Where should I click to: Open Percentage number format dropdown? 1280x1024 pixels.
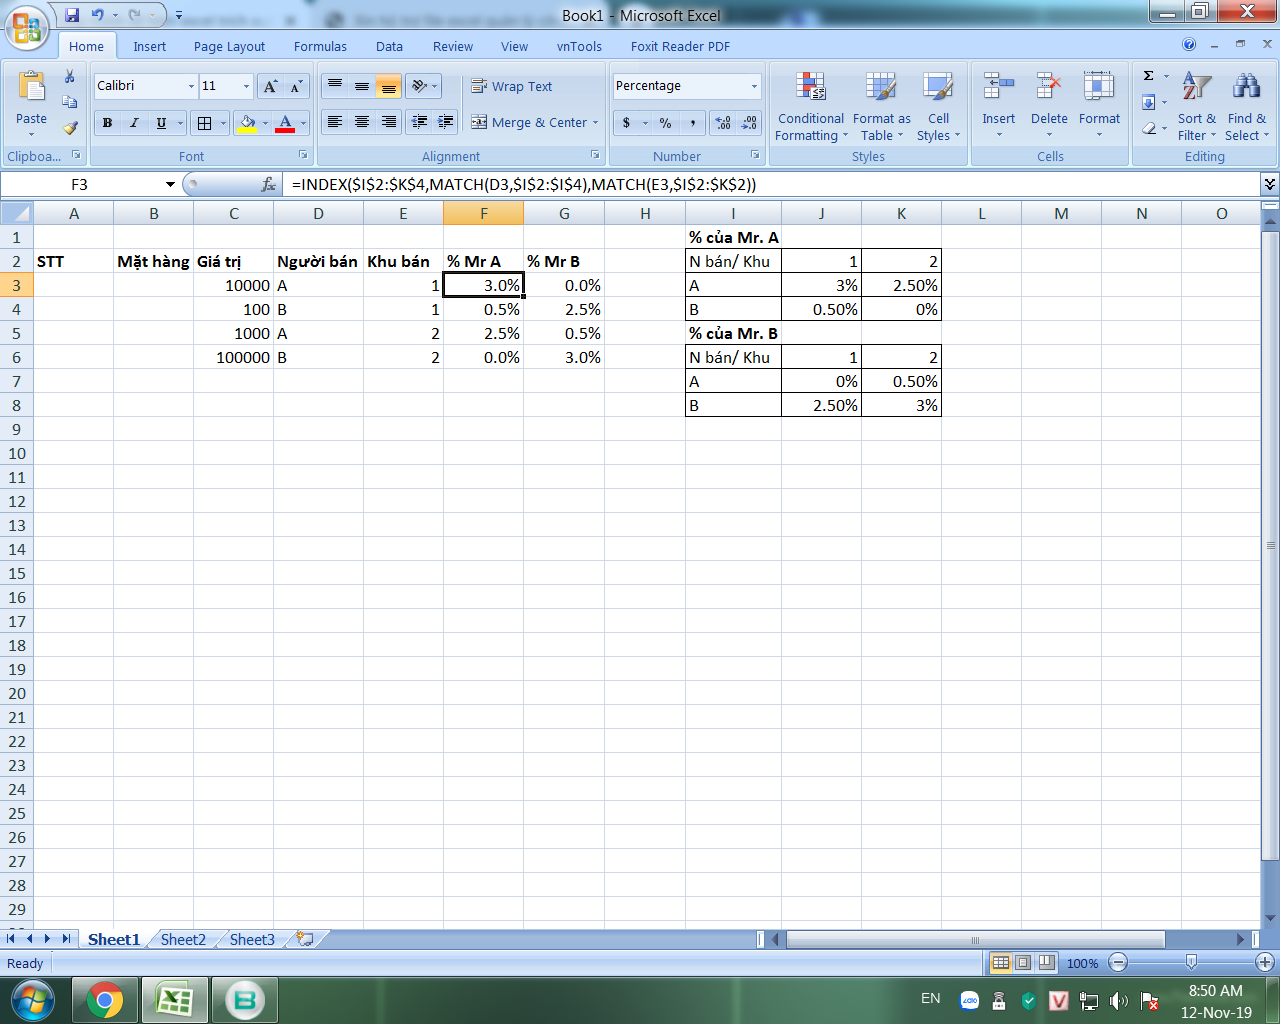[x=754, y=86]
